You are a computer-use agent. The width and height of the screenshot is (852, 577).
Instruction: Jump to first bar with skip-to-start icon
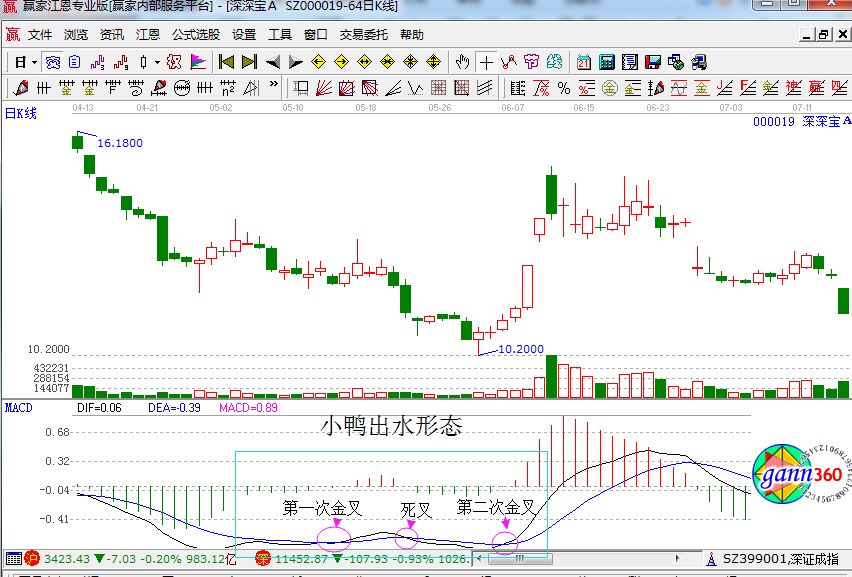tap(226, 62)
